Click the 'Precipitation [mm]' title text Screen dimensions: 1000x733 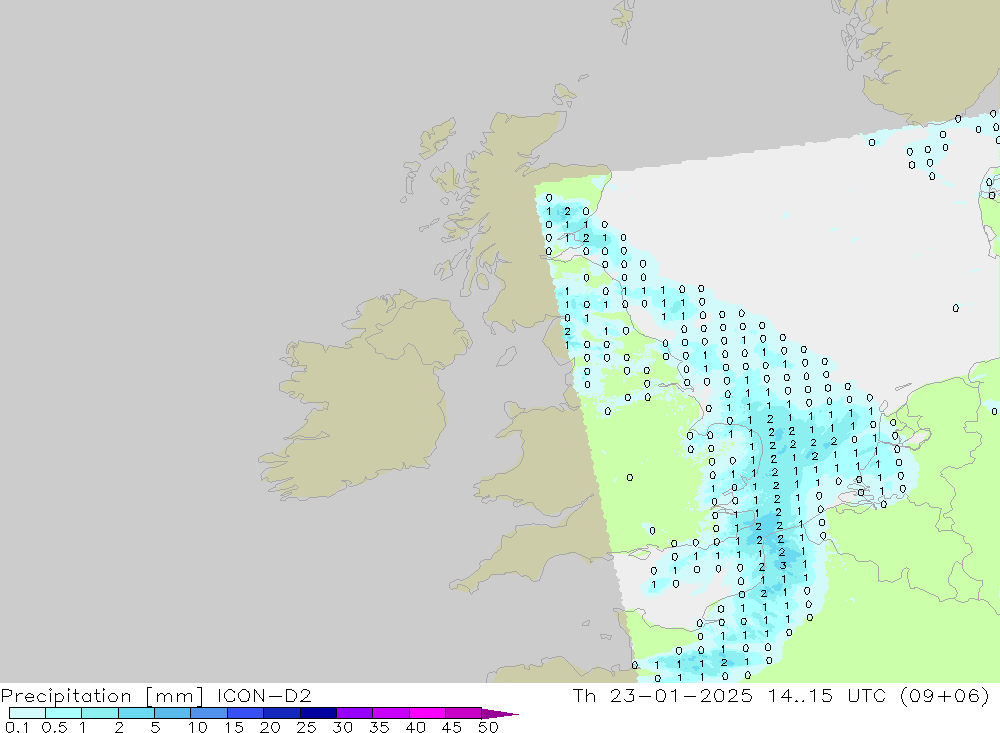103,695
